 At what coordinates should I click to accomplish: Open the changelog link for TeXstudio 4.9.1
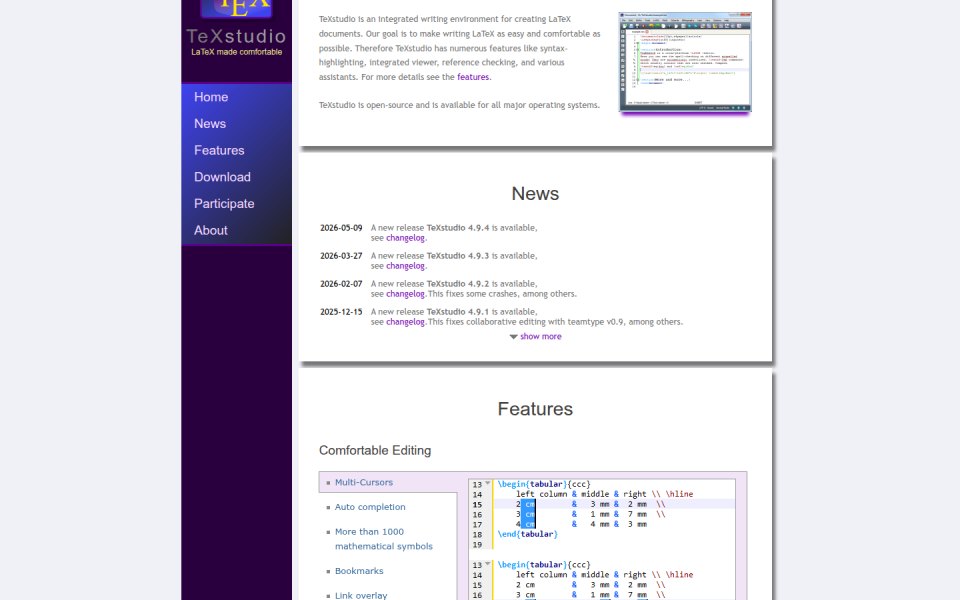pos(405,322)
